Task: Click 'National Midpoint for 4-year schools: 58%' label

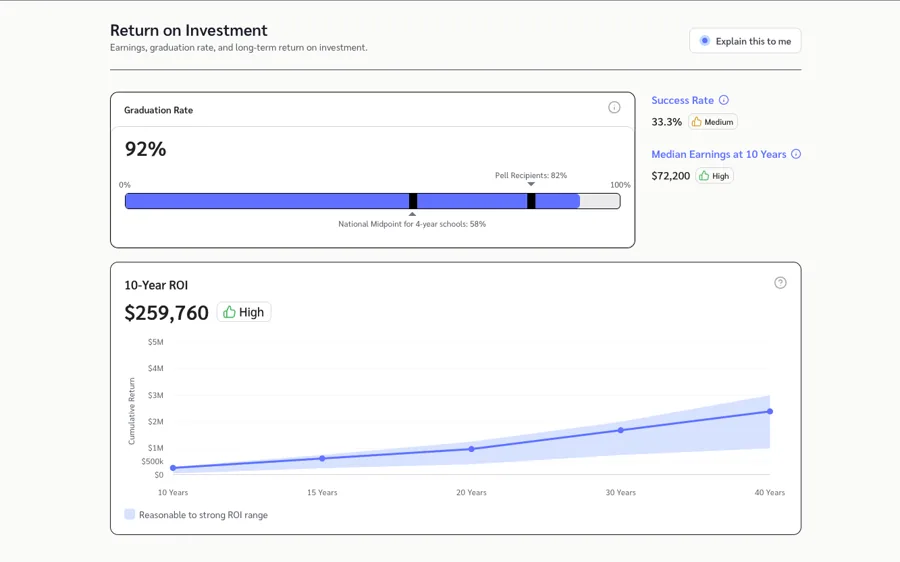Action: coord(412,224)
